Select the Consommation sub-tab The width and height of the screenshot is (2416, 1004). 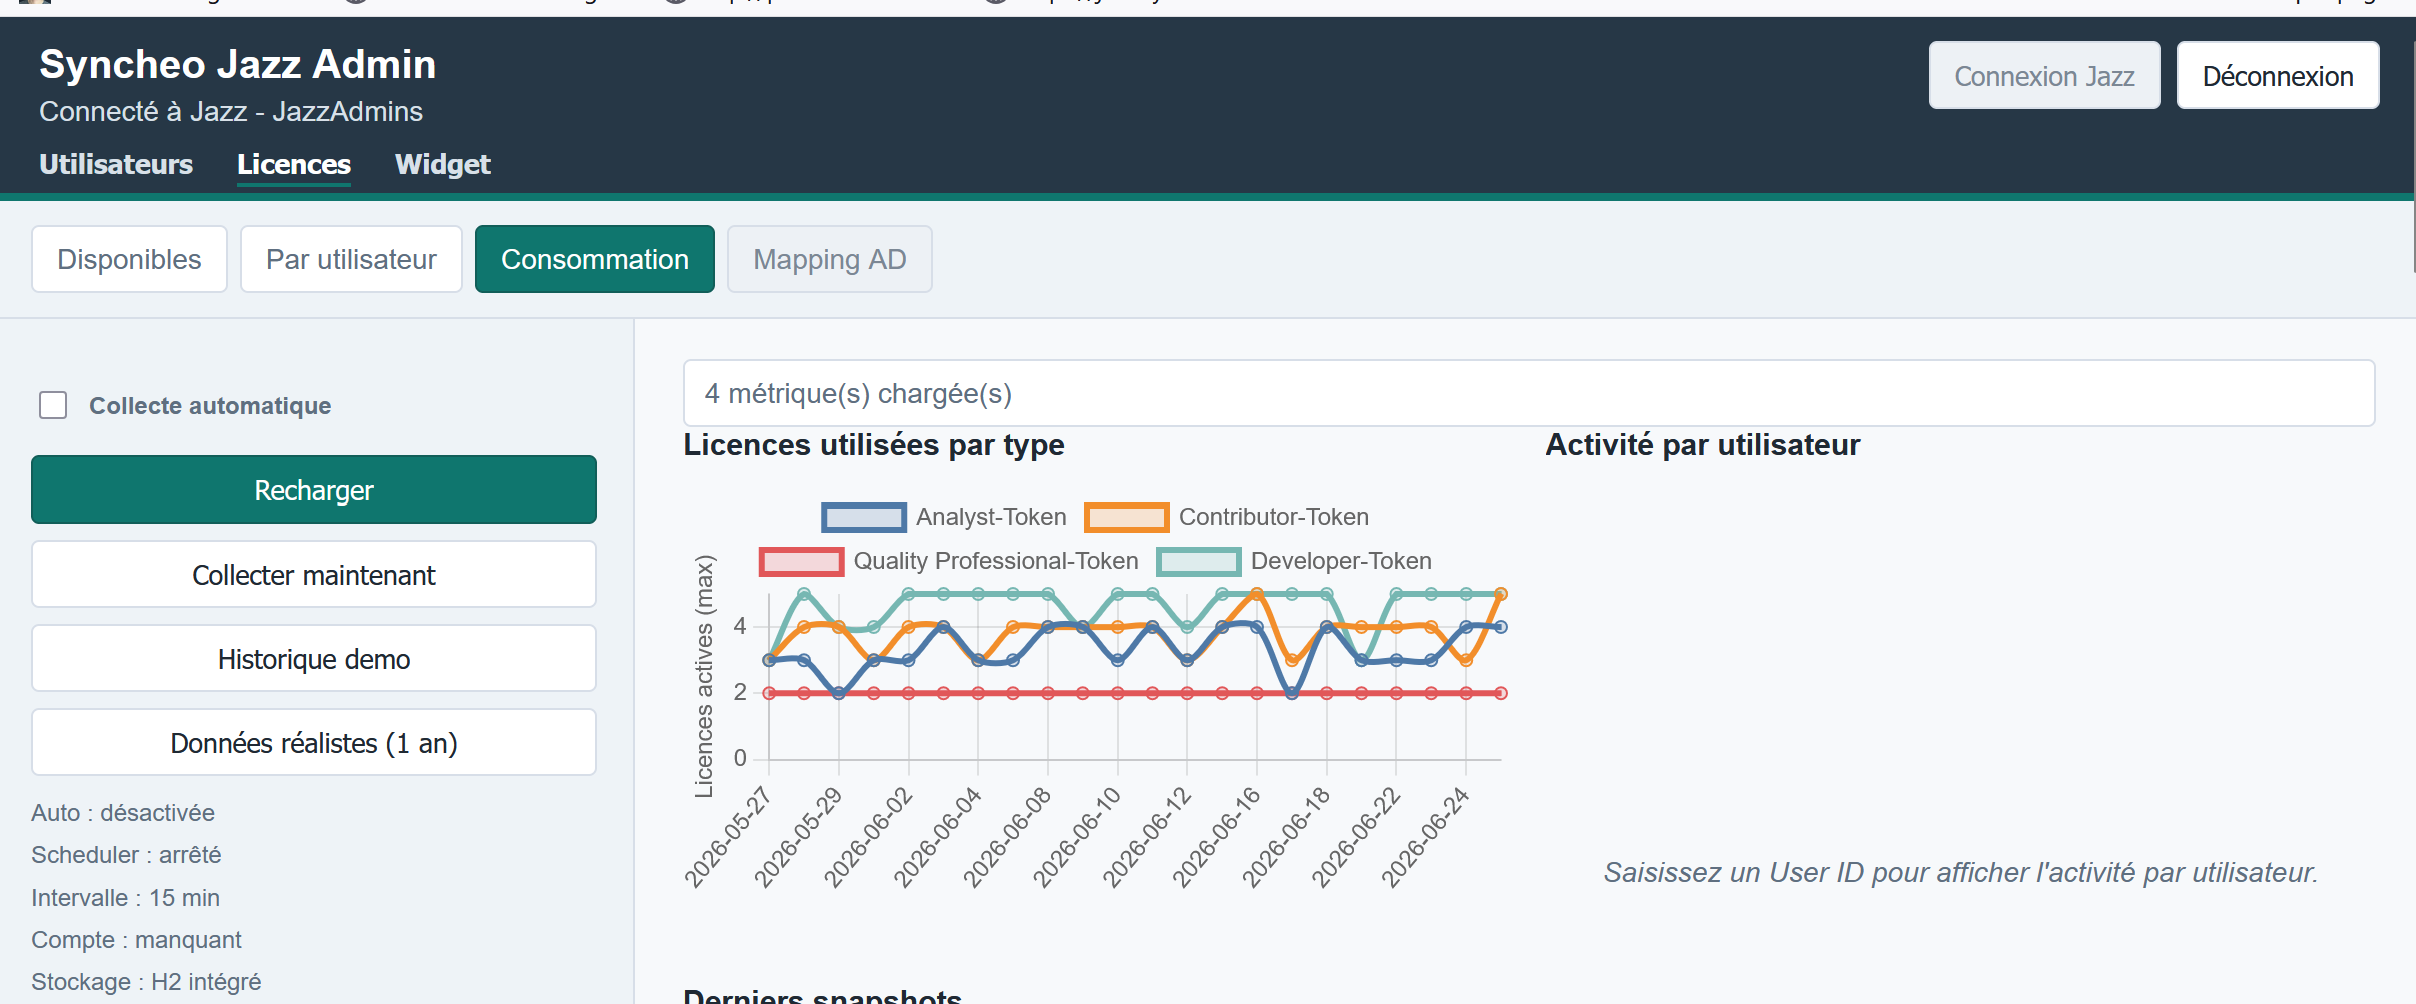coord(595,259)
